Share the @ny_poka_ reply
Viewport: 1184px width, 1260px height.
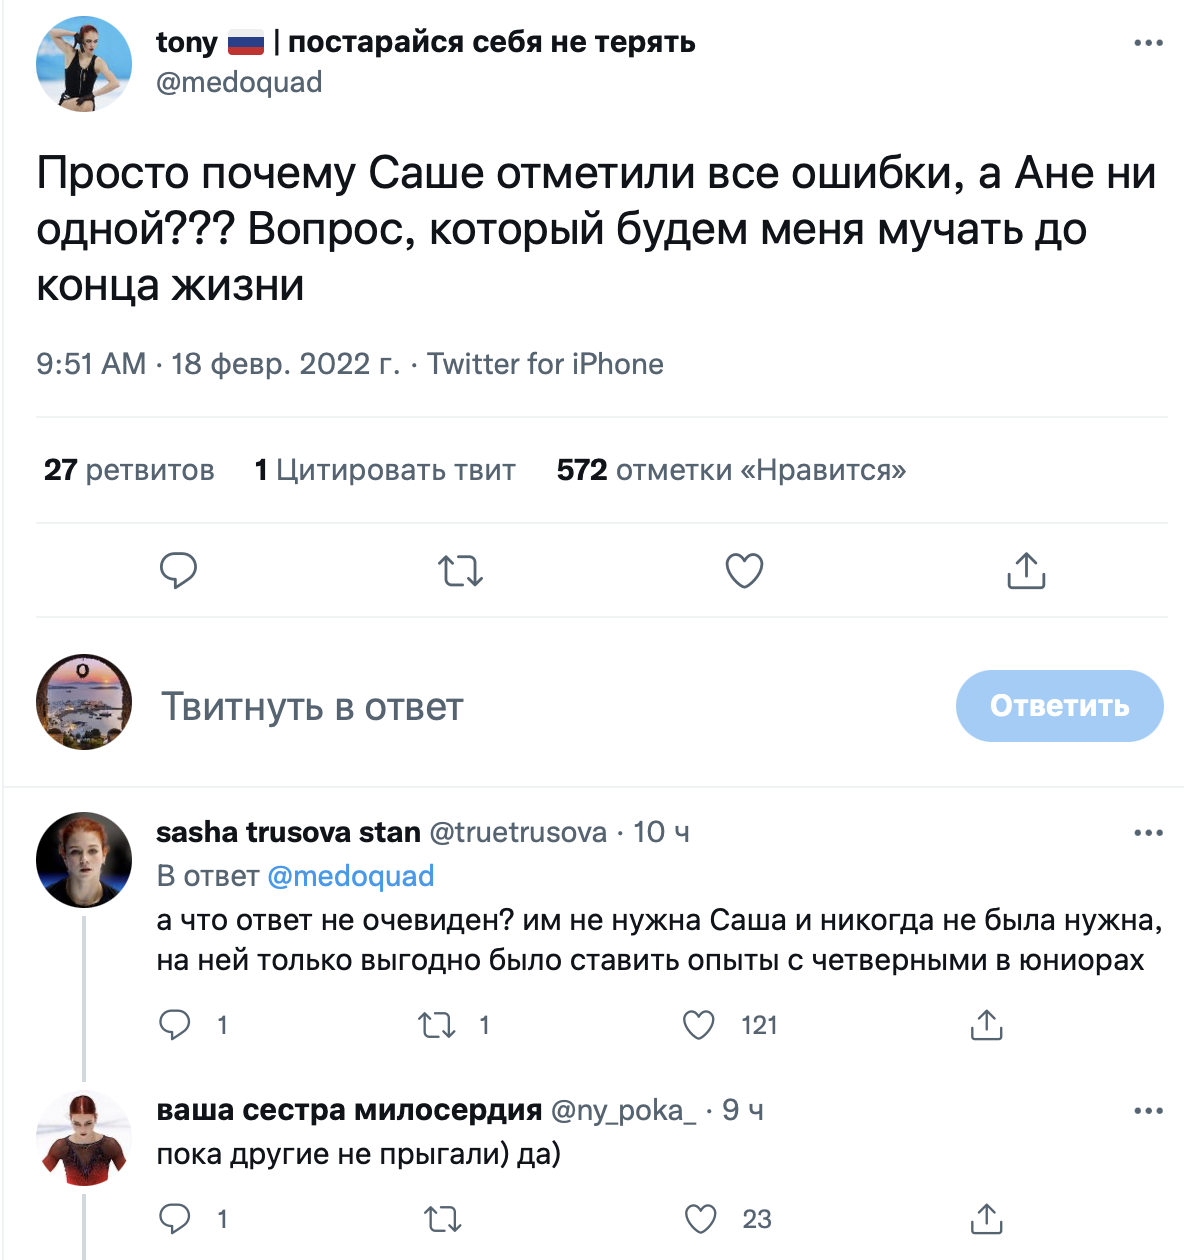click(x=986, y=1219)
